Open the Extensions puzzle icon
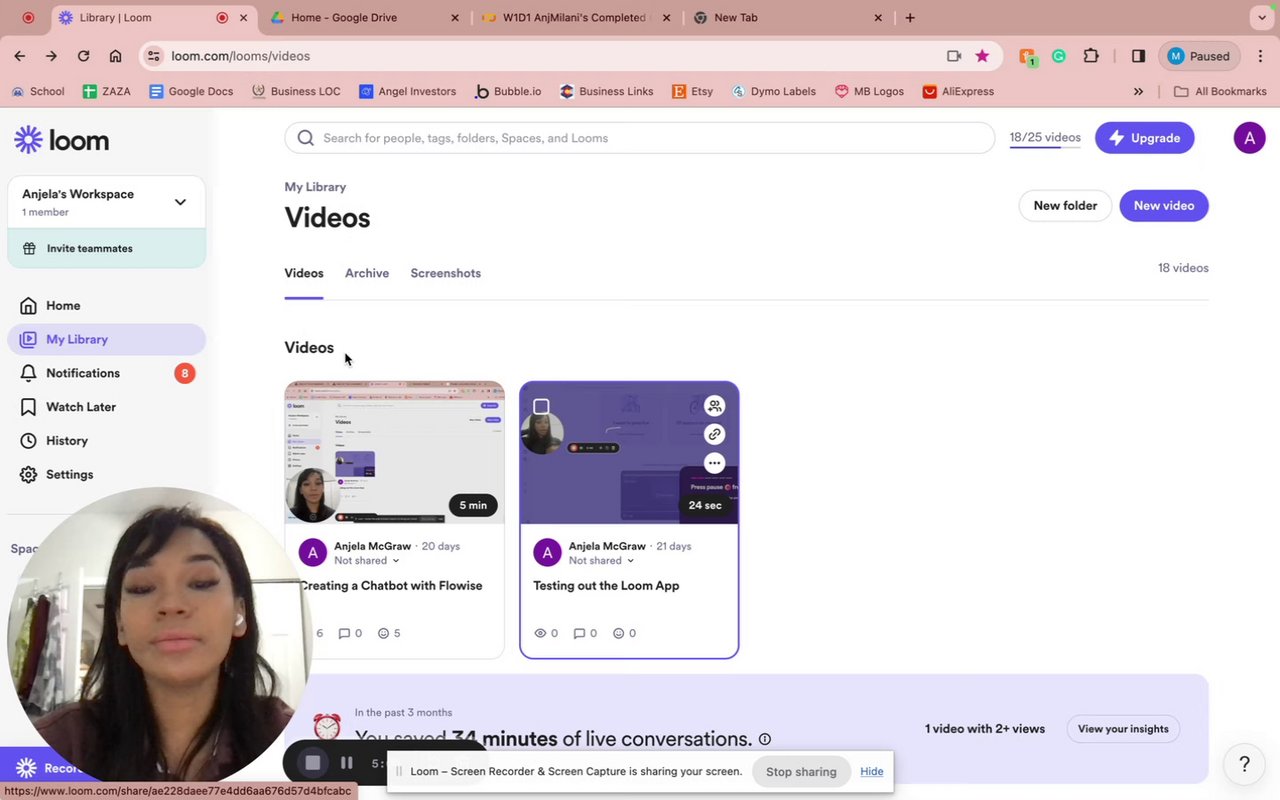The image size is (1280, 800). pyautogui.click(x=1091, y=56)
